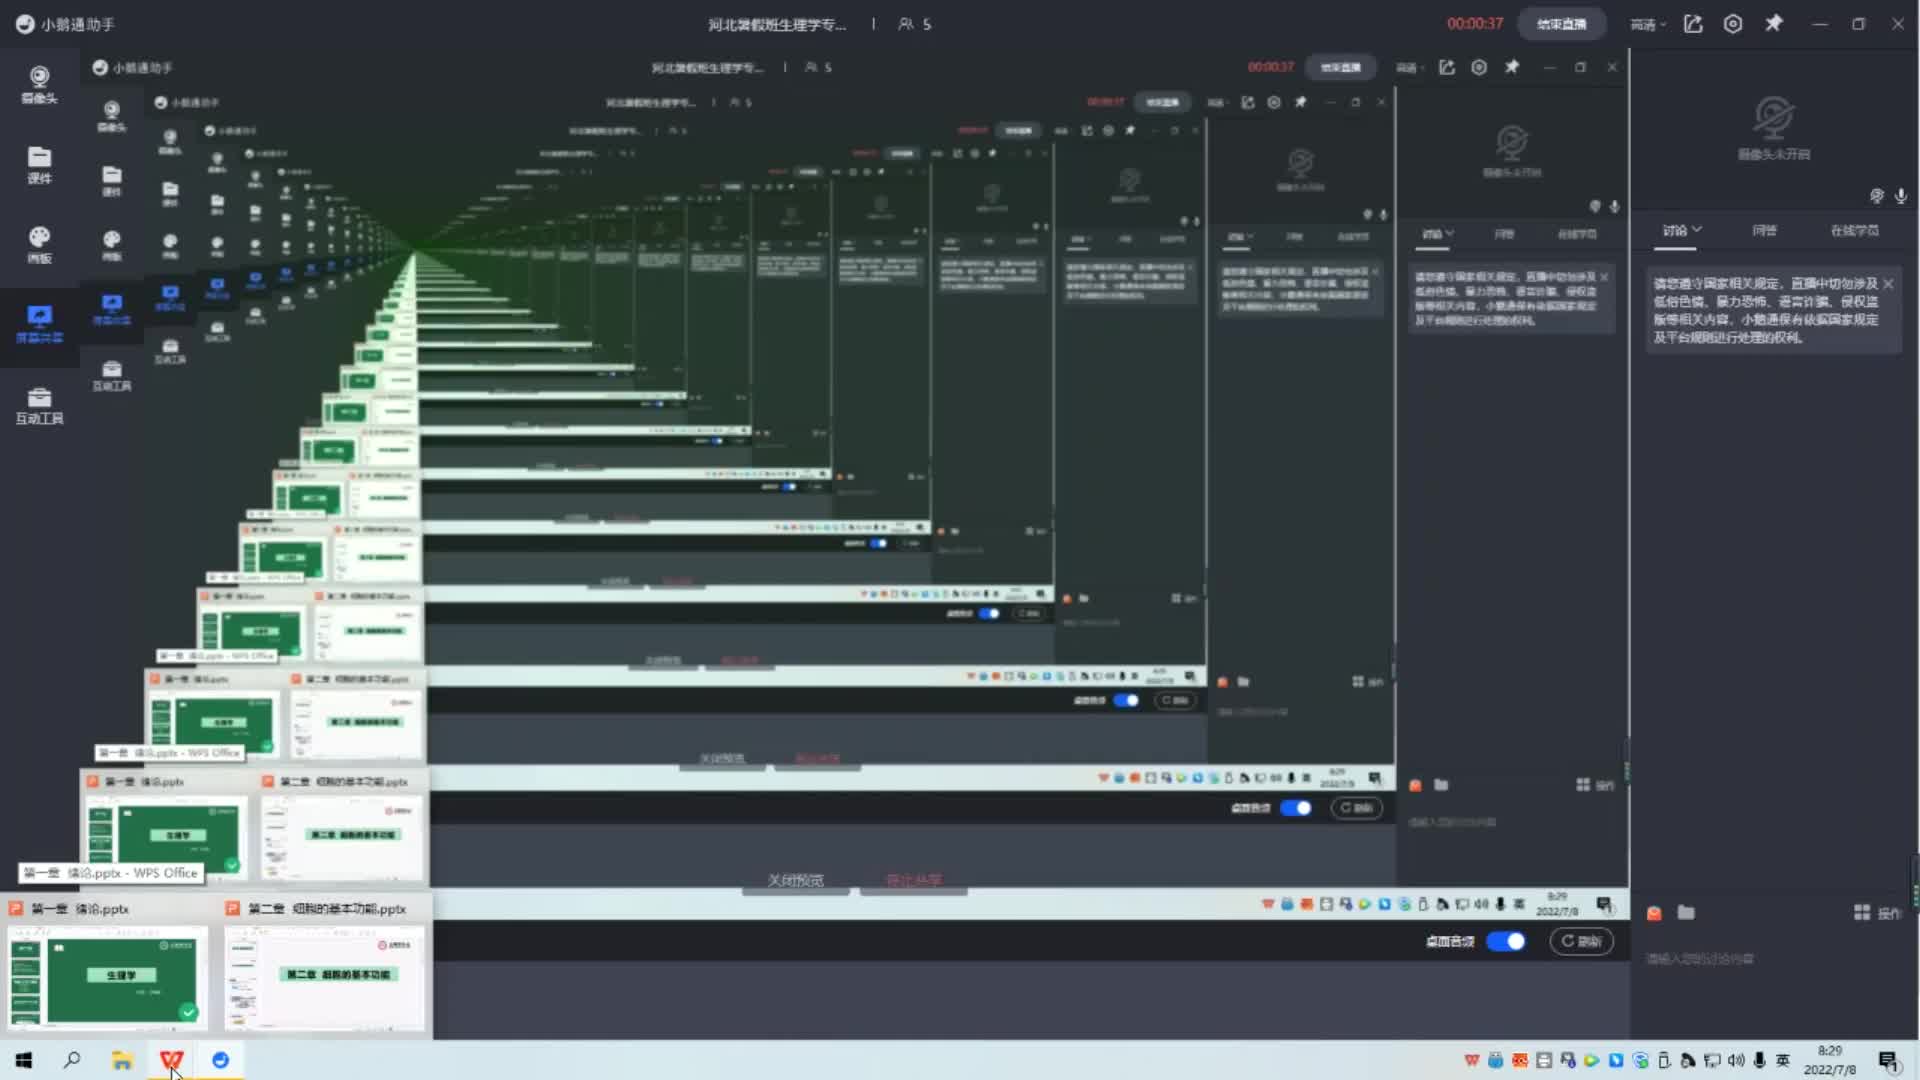Click the 河北暑假班生理学专... live title
This screenshot has height=1080, width=1920.
pyautogui.click(x=777, y=24)
